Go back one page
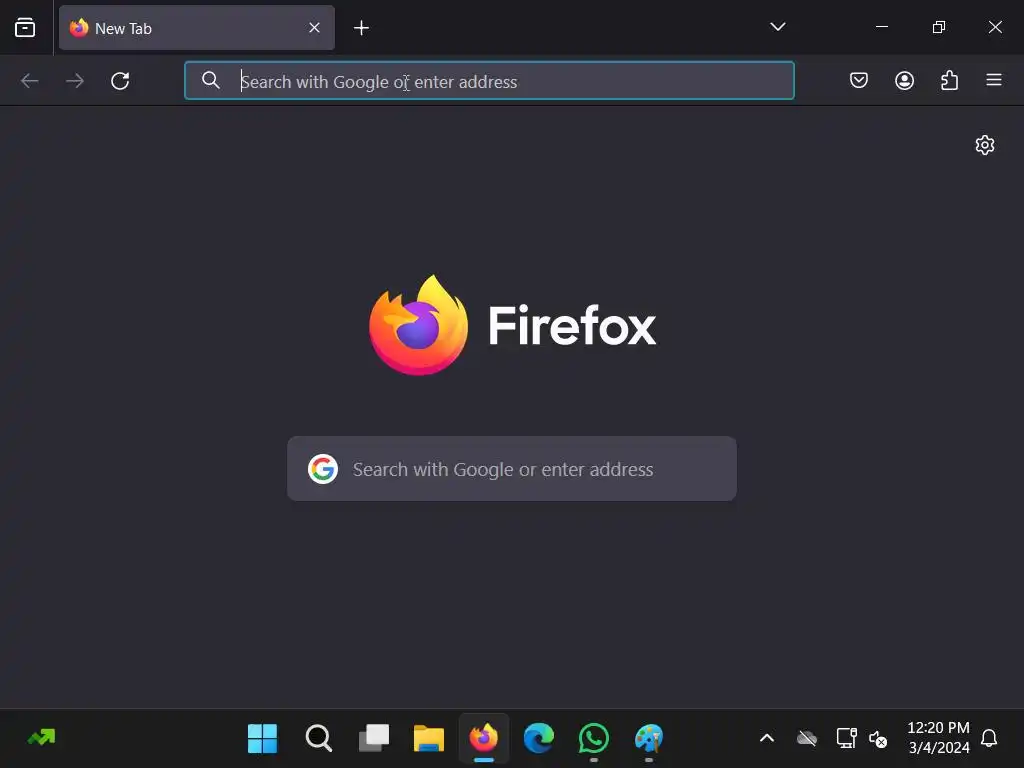This screenshot has height=768, width=1024. point(29,81)
